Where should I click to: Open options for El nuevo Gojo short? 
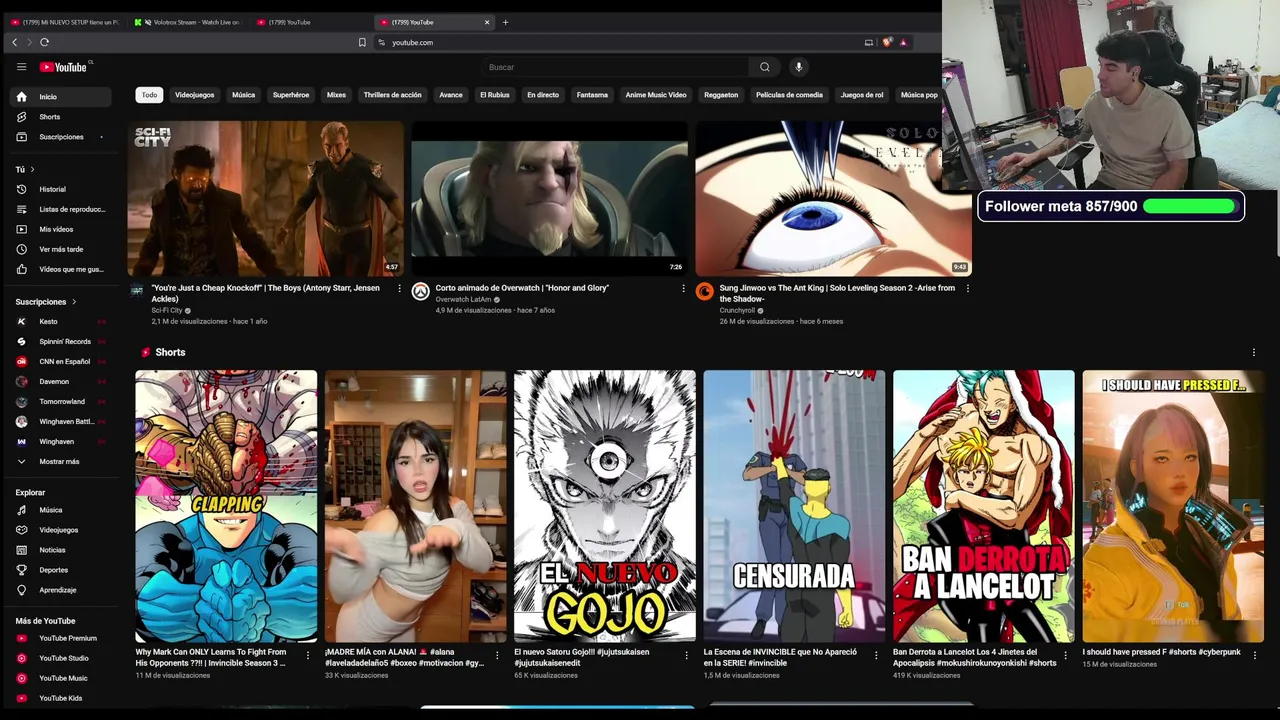coord(686,656)
